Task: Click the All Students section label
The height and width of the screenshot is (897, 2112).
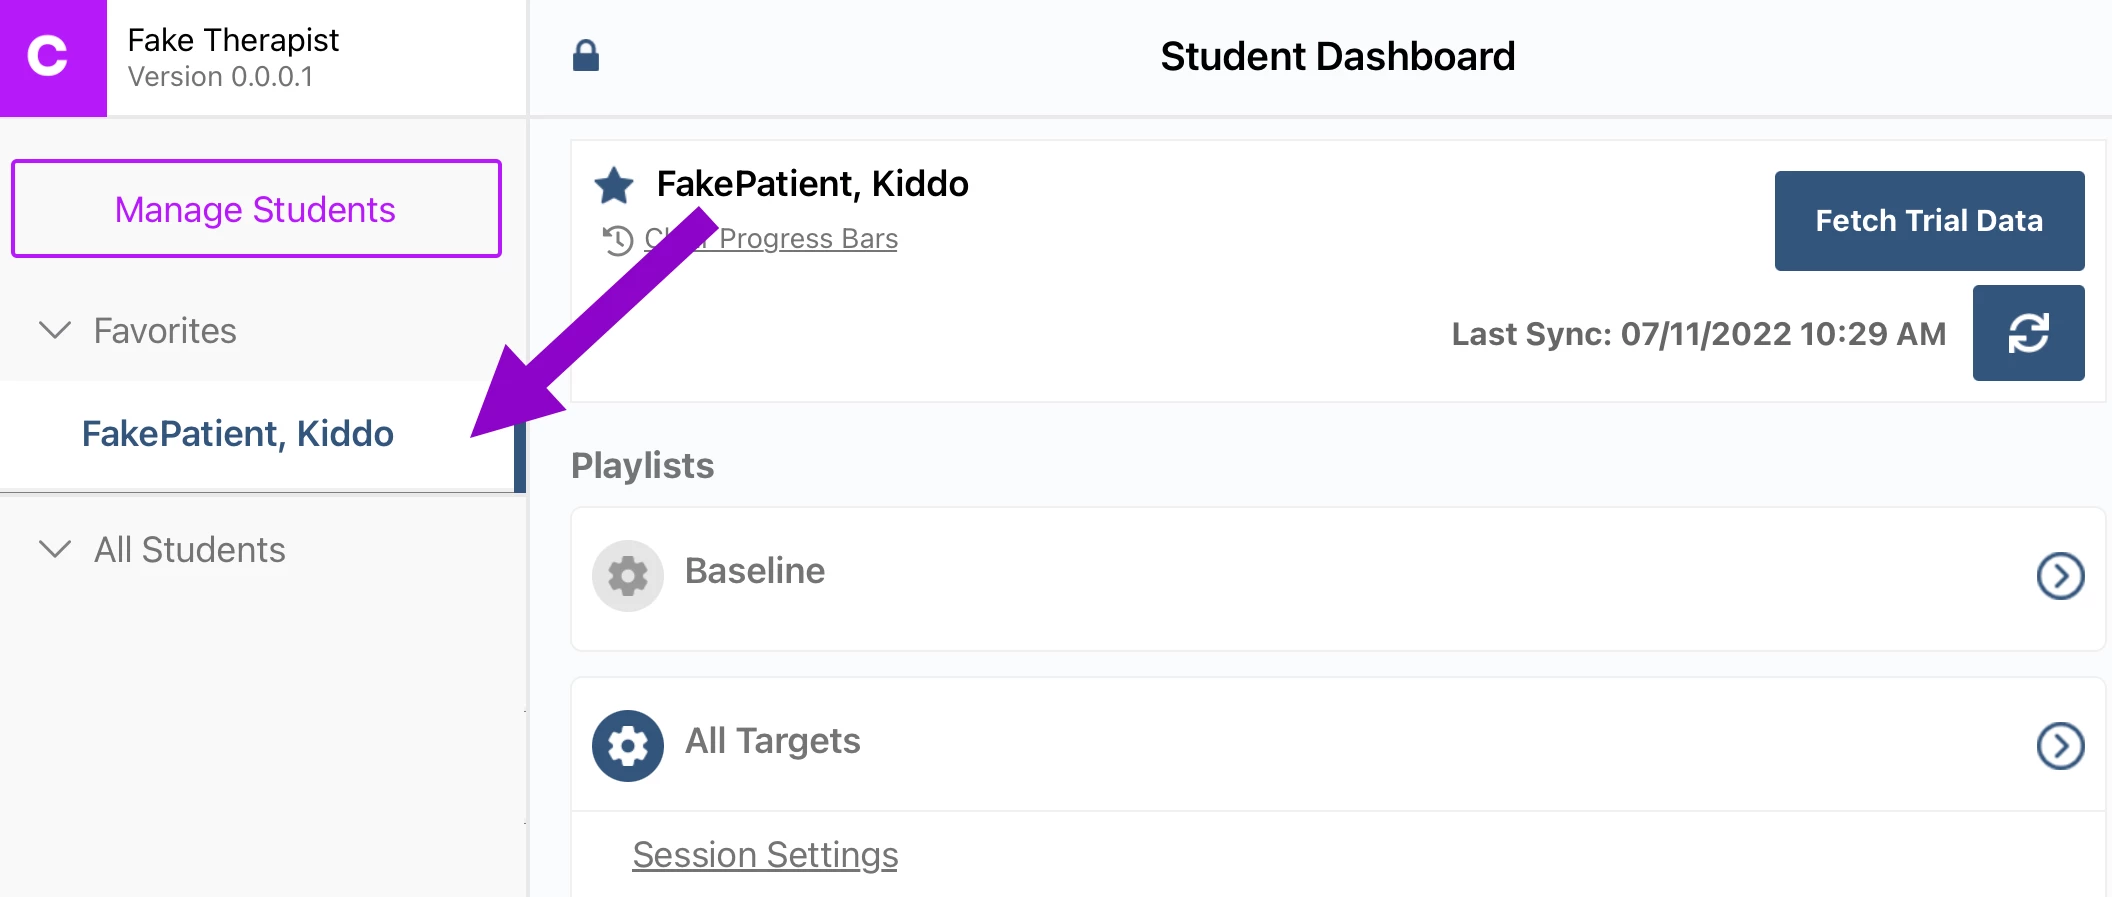Action: [x=190, y=550]
